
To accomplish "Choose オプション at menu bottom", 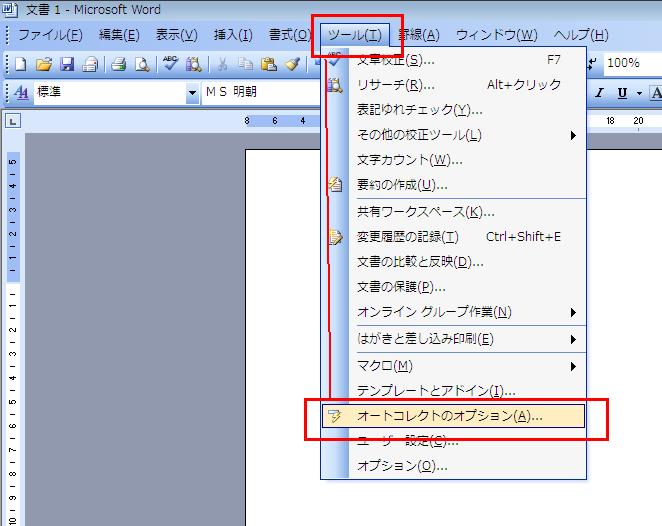I will point(453,466).
